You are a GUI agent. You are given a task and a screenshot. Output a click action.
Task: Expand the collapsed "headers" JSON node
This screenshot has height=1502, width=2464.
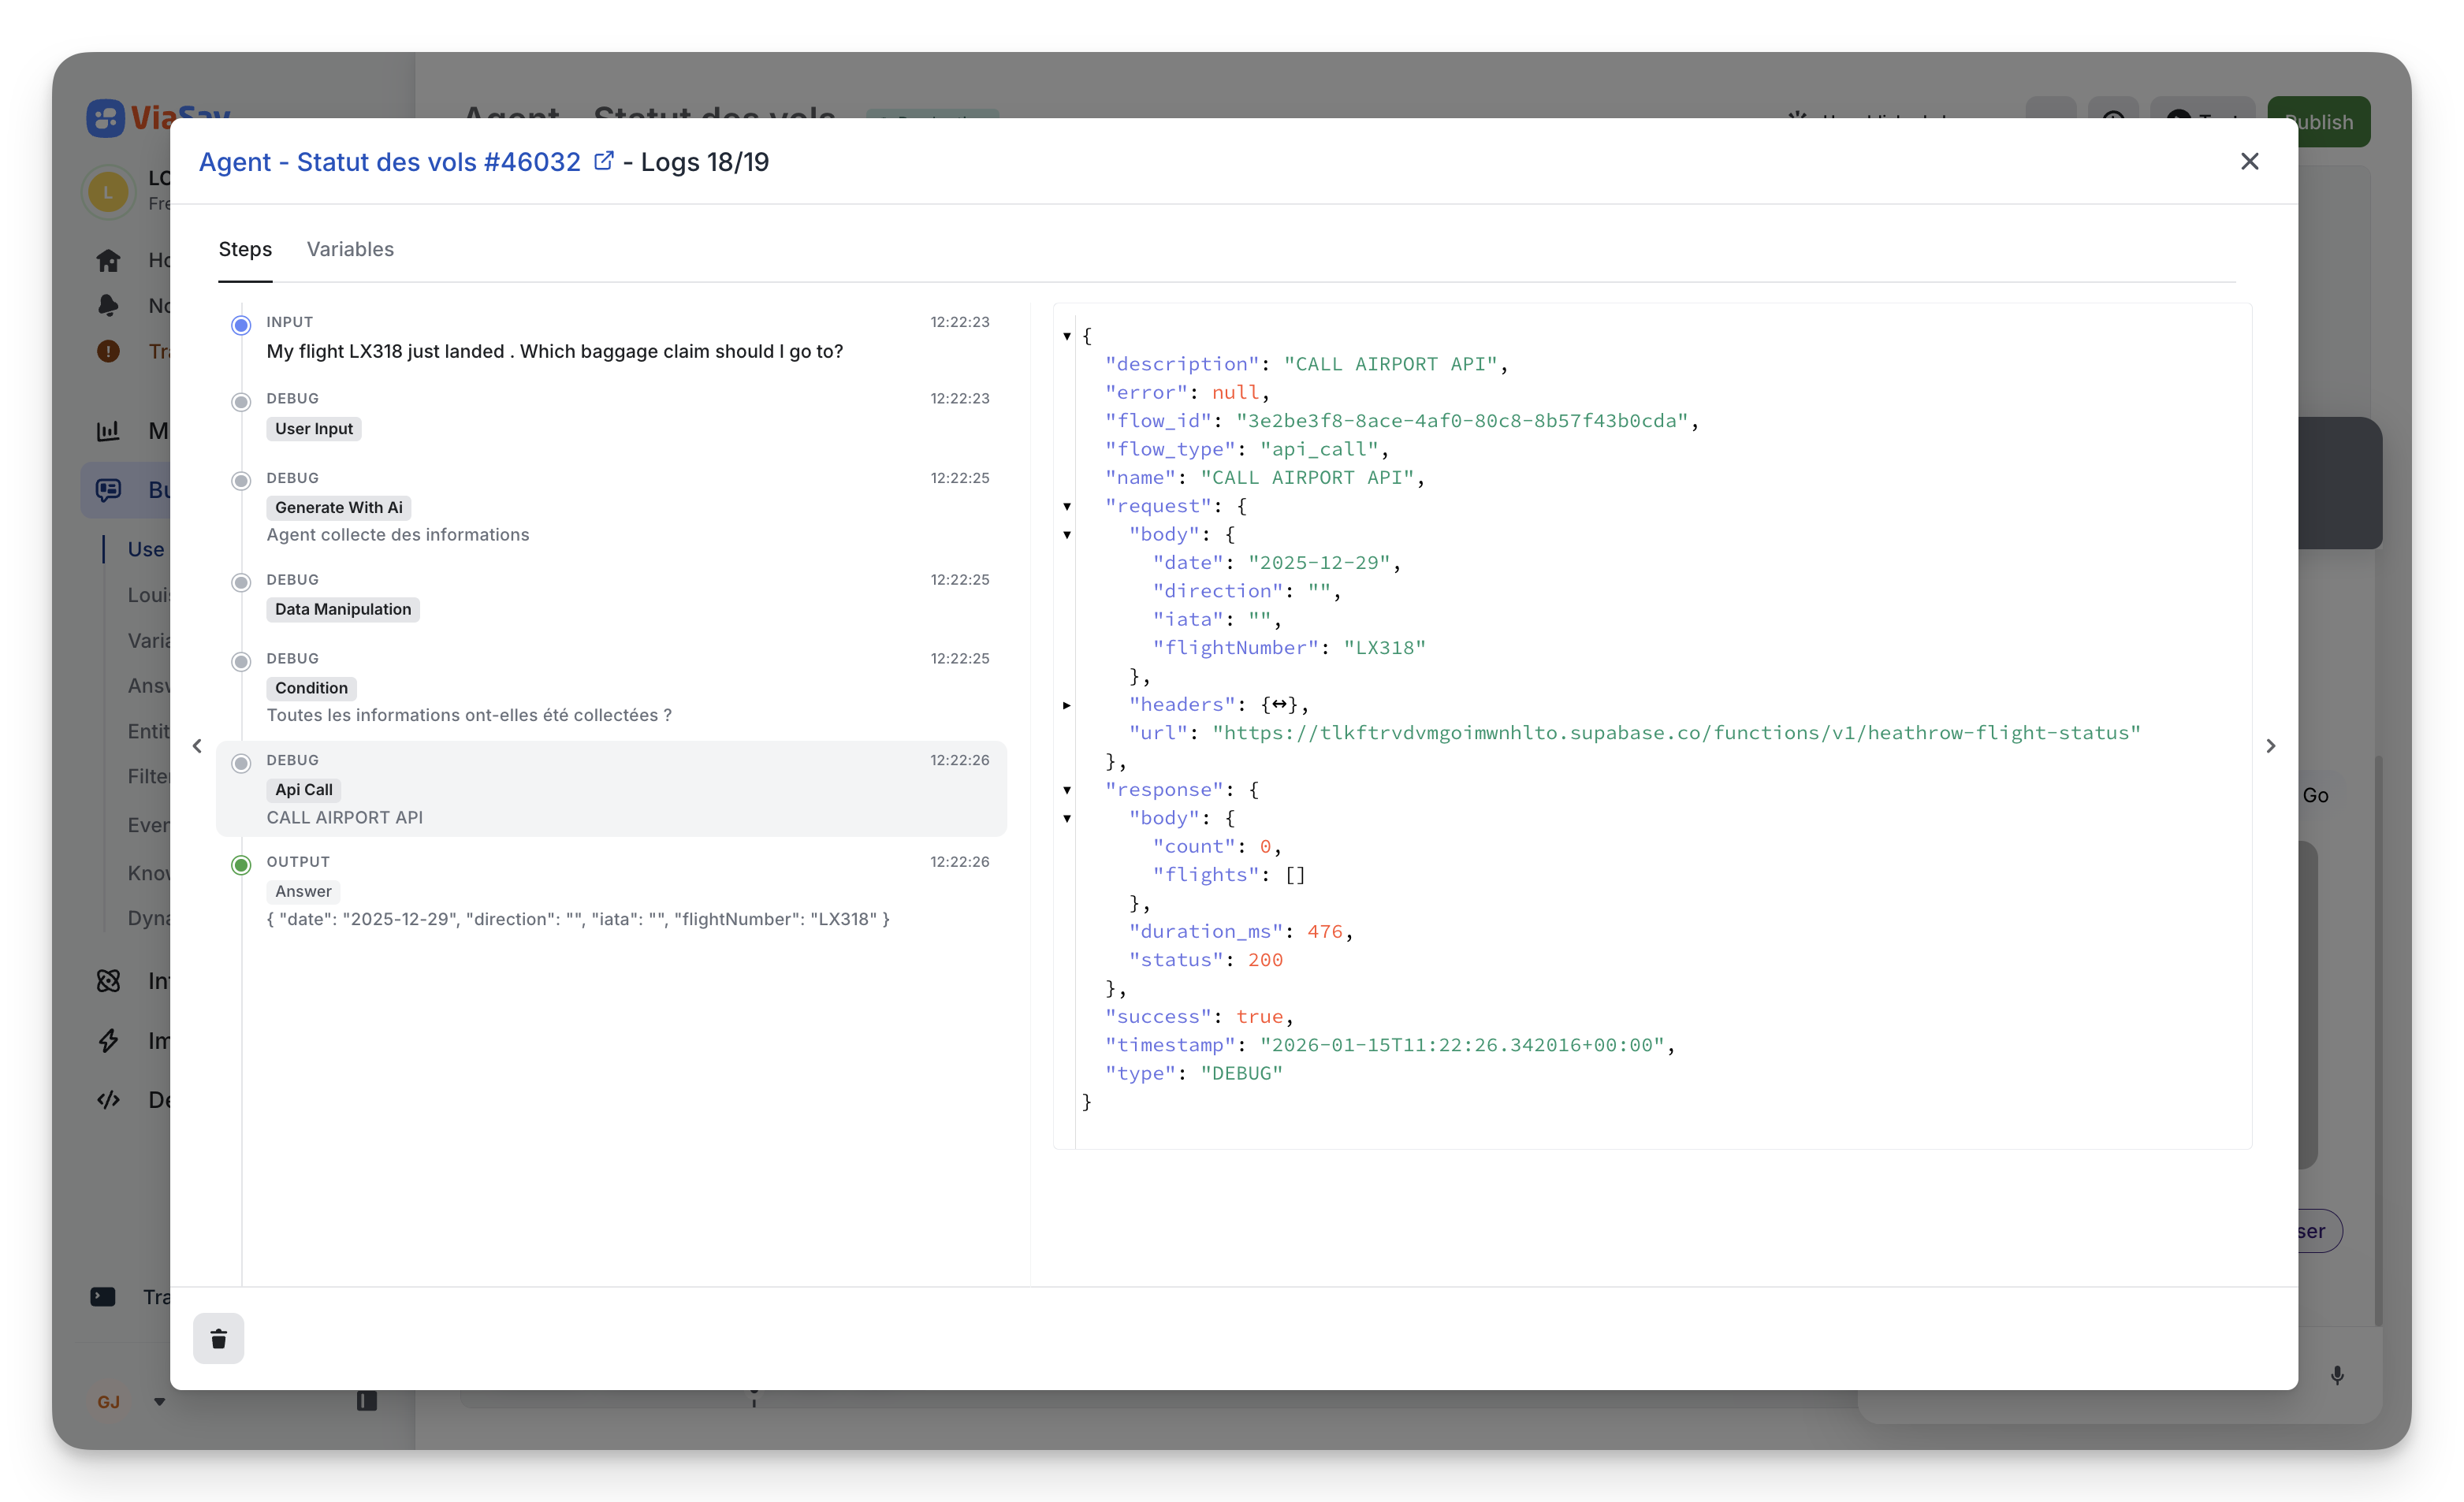click(x=1067, y=705)
